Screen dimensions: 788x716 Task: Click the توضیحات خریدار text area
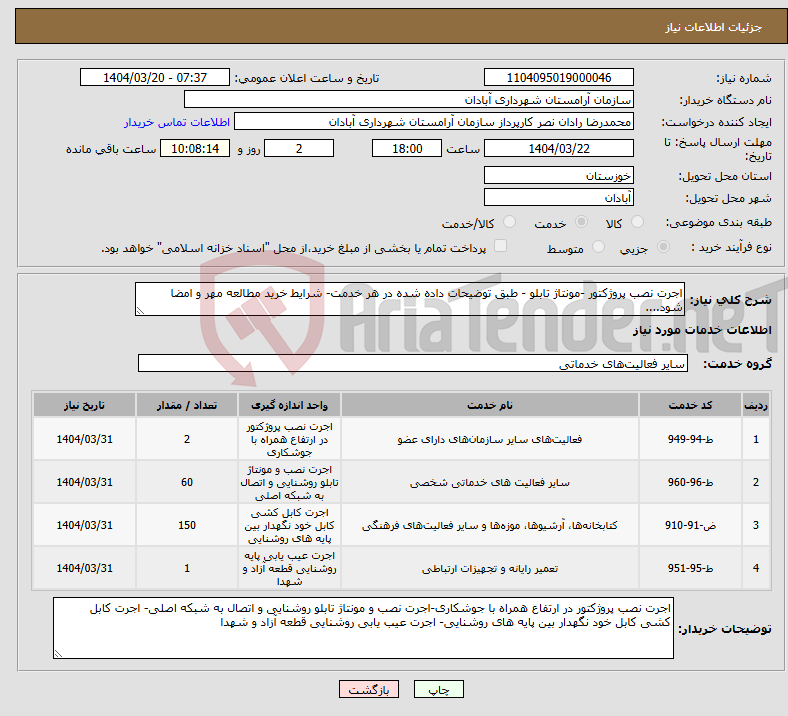click(x=363, y=628)
